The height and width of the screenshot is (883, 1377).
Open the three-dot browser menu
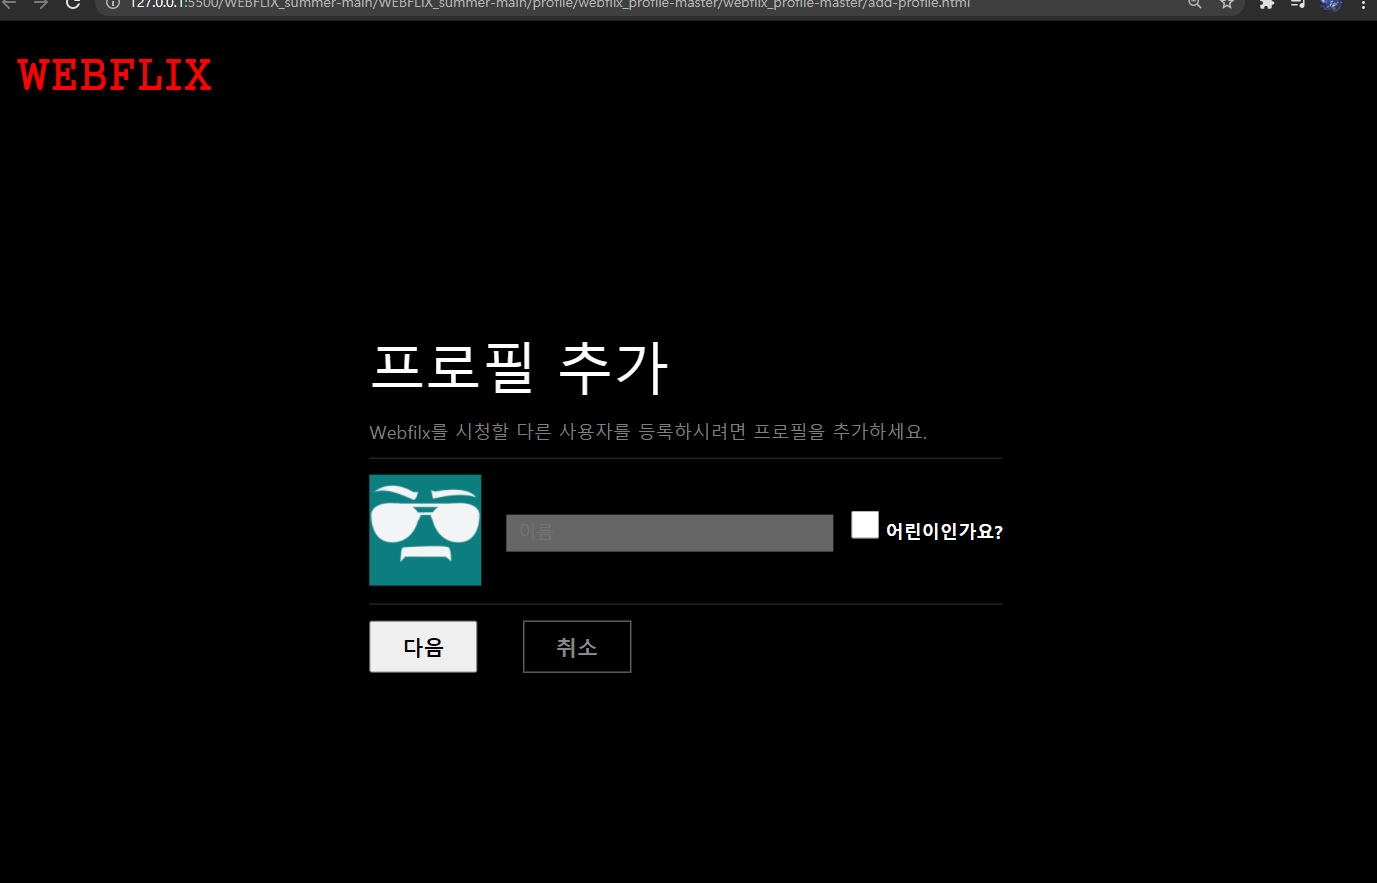(x=1364, y=6)
